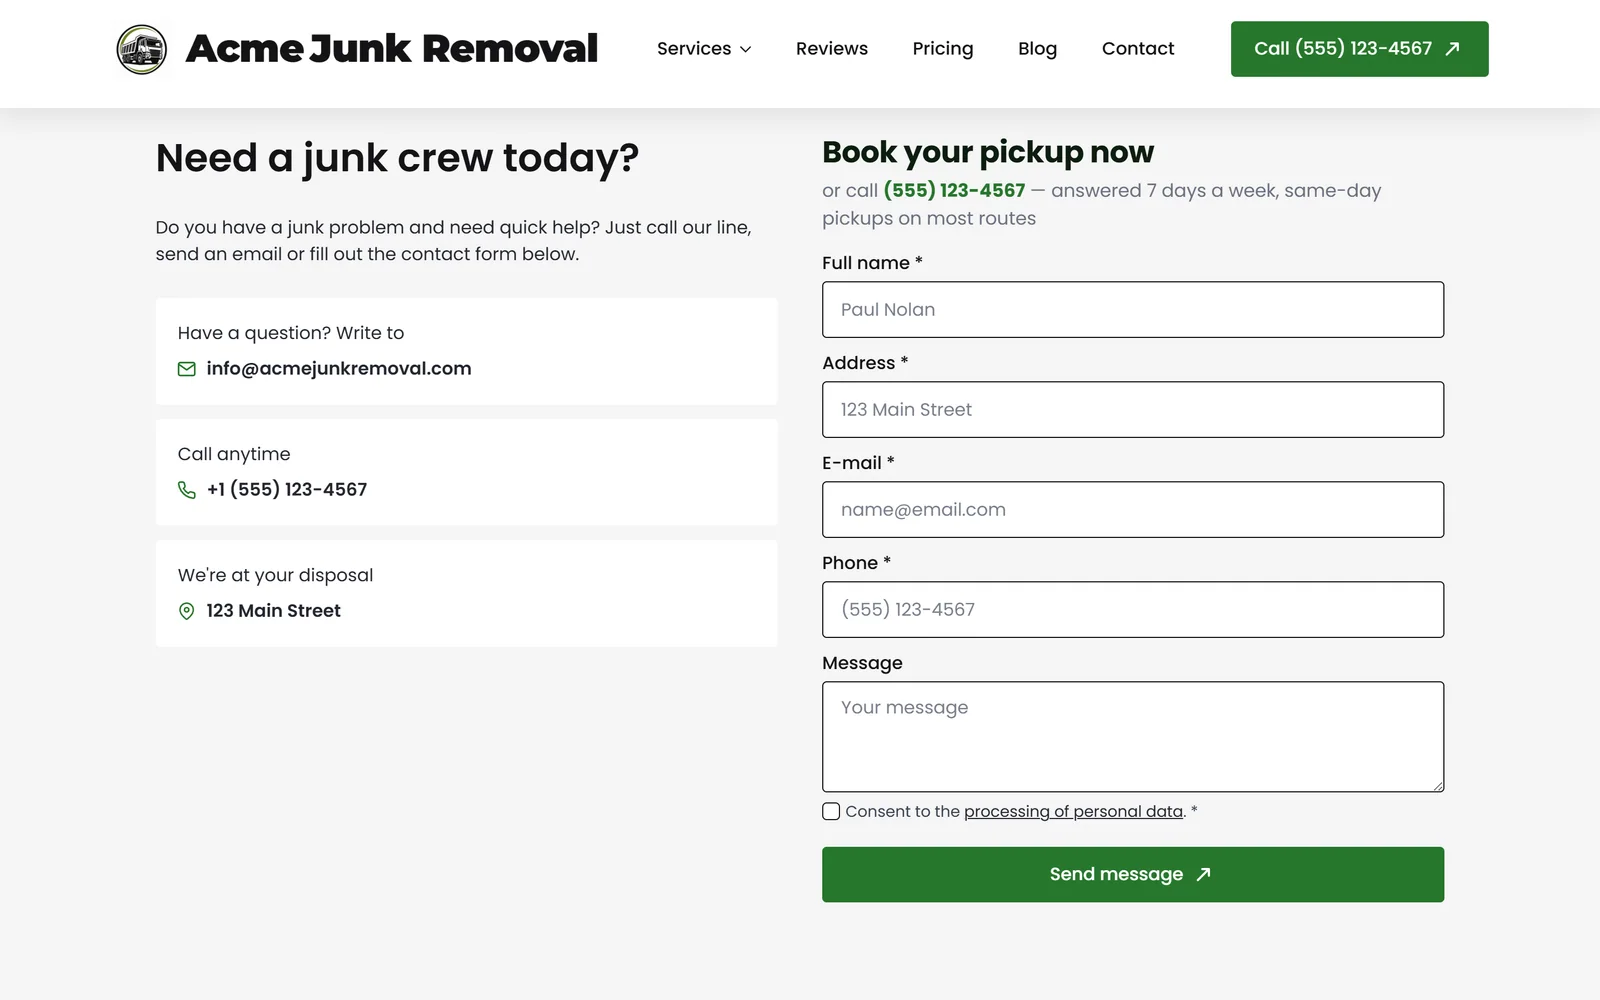Click the 123 Main Street address link
The height and width of the screenshot is (1000, 1600).
274,610
